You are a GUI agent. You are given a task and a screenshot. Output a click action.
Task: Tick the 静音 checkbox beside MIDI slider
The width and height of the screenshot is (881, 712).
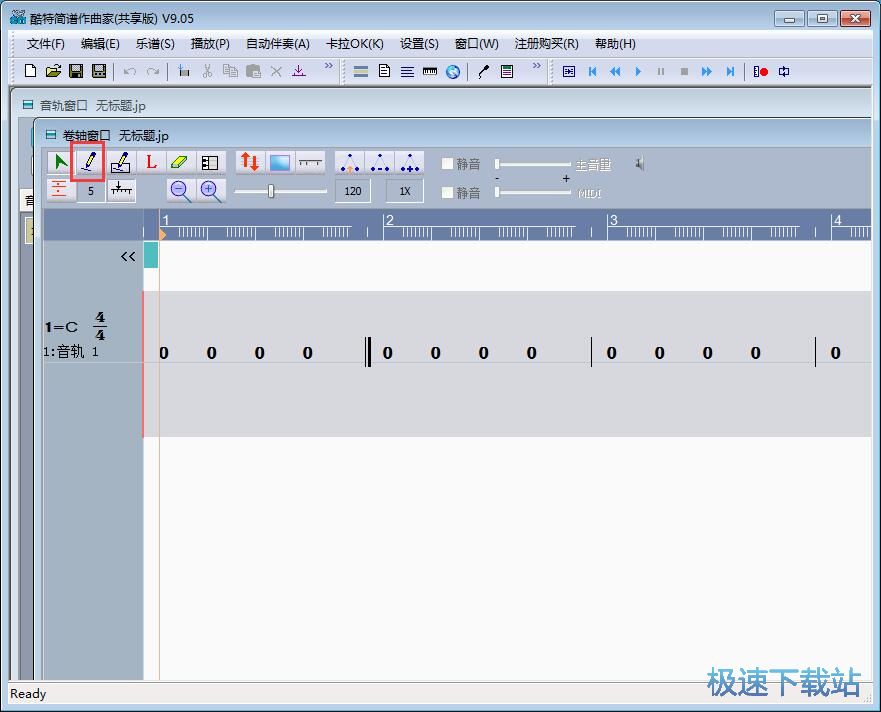[x=447, y=192]
